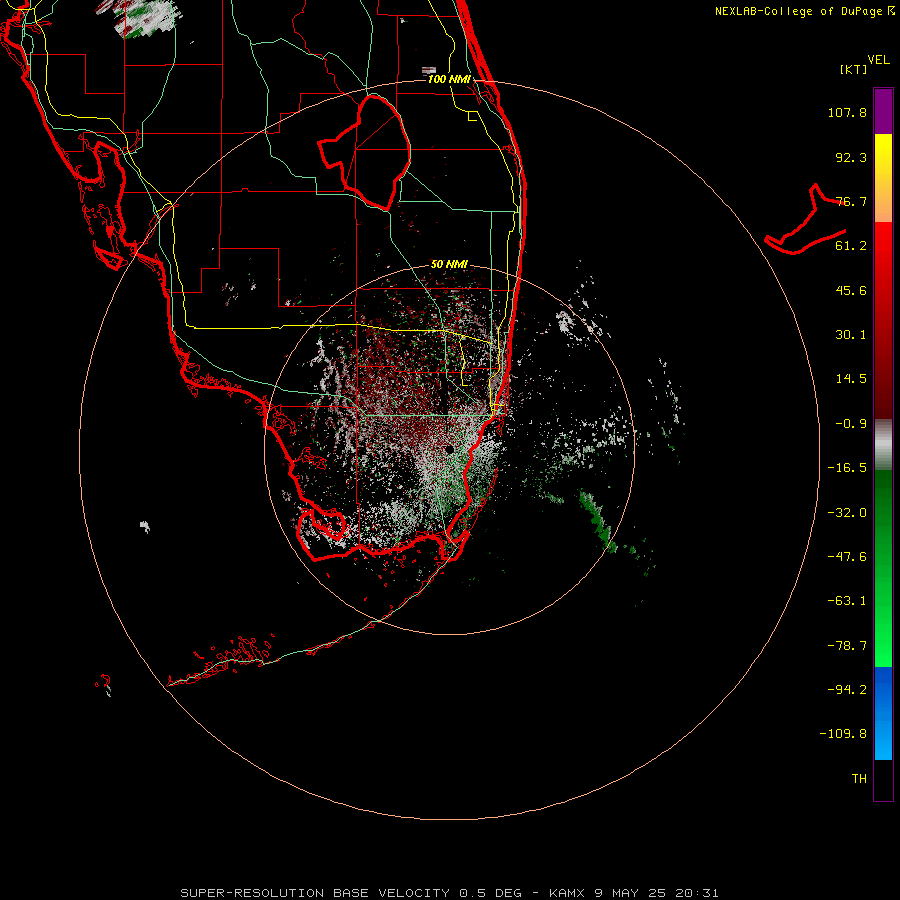
Task: Click the 61.2 velocity scale value
Action: coord(851,246)
